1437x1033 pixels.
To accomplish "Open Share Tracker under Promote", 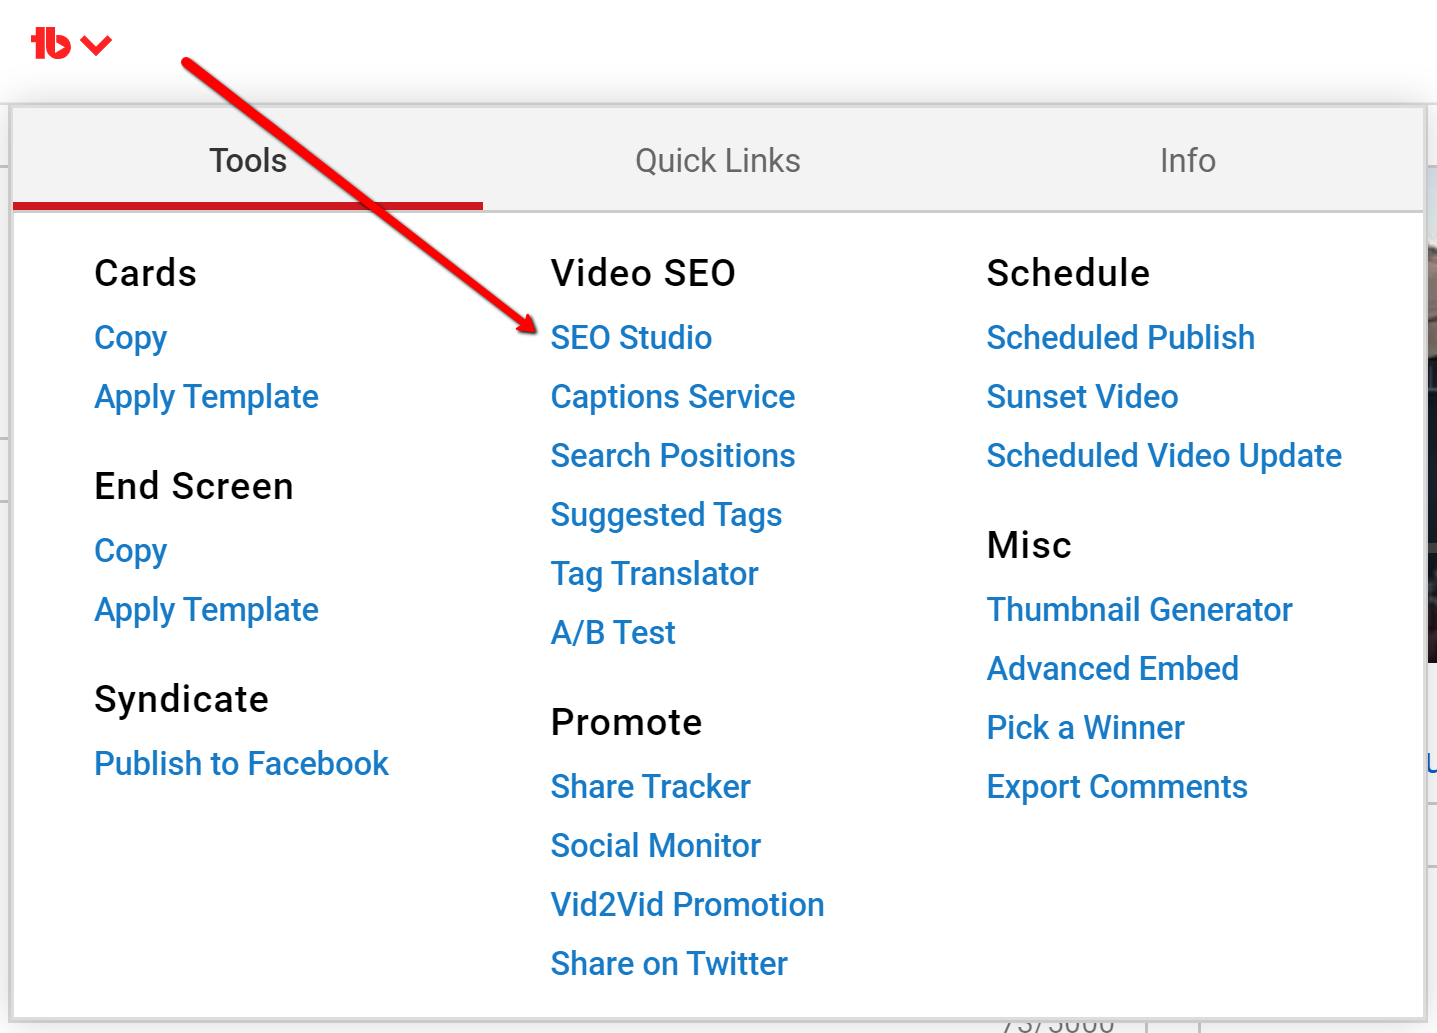I will pyautogui.click(x=650, y=787).
